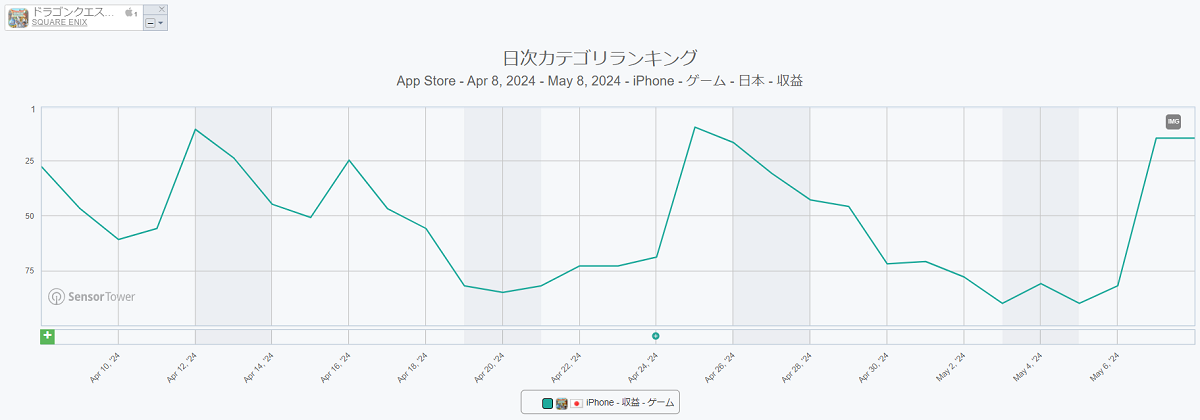Remove app with the X button
Screen dimensions: 1200x420
[162, 9]
